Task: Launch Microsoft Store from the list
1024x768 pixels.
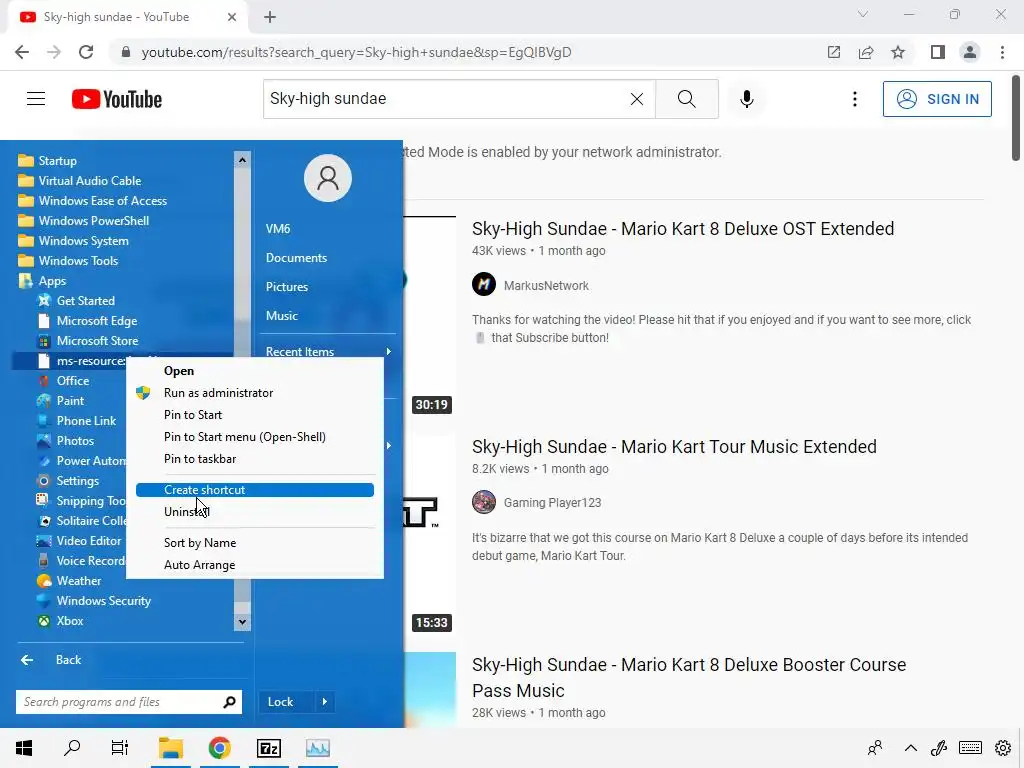Action: pos(97,341)
